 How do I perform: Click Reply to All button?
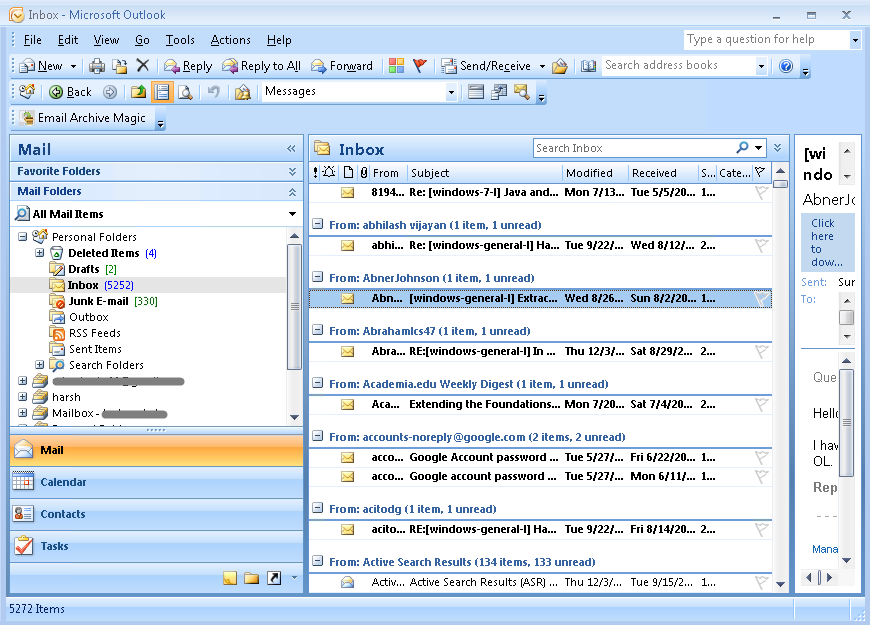[x=261, y=66]
